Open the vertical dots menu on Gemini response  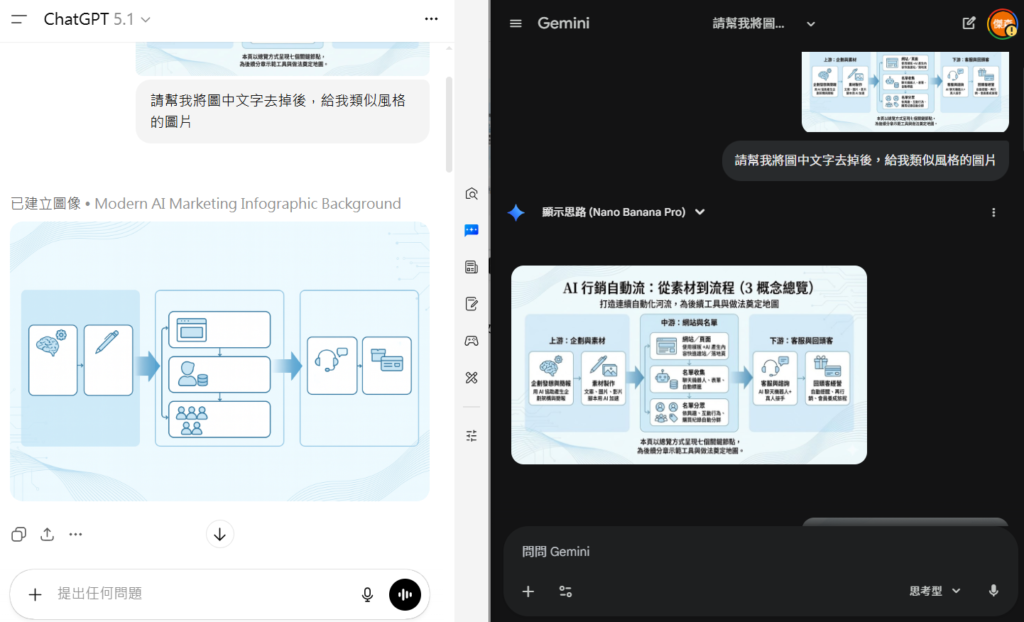tap(993, 212)
